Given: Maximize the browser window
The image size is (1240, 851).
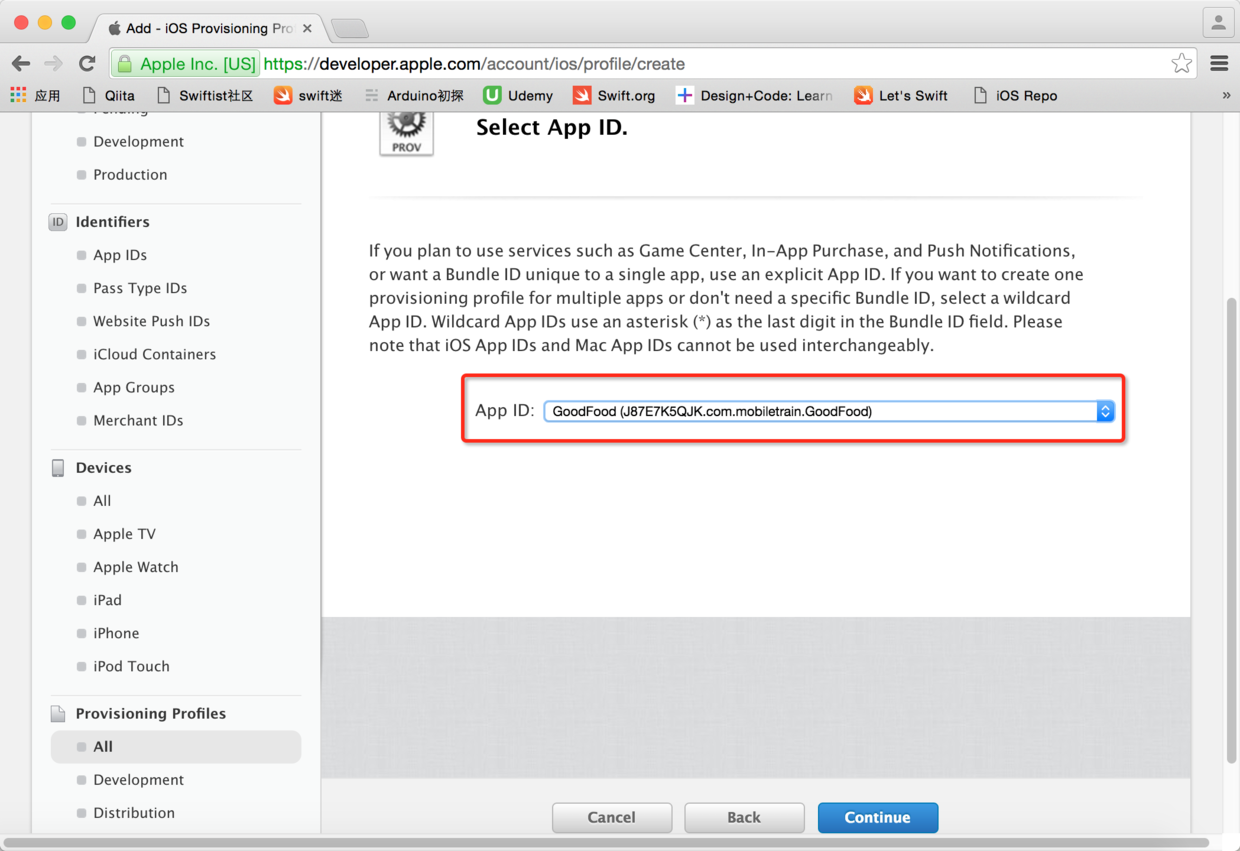Looking at the screenshot, I should (x=68, y=22).
